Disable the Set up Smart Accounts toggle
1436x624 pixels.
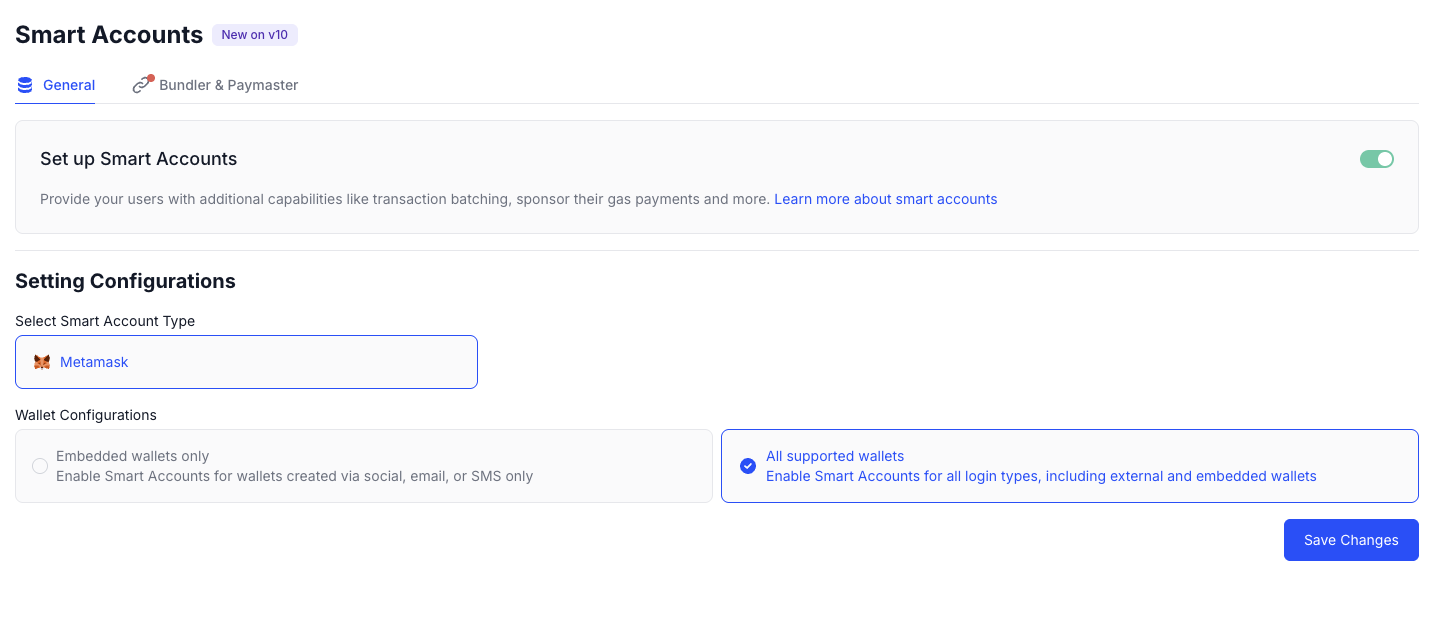click(x=1377, y=158)
